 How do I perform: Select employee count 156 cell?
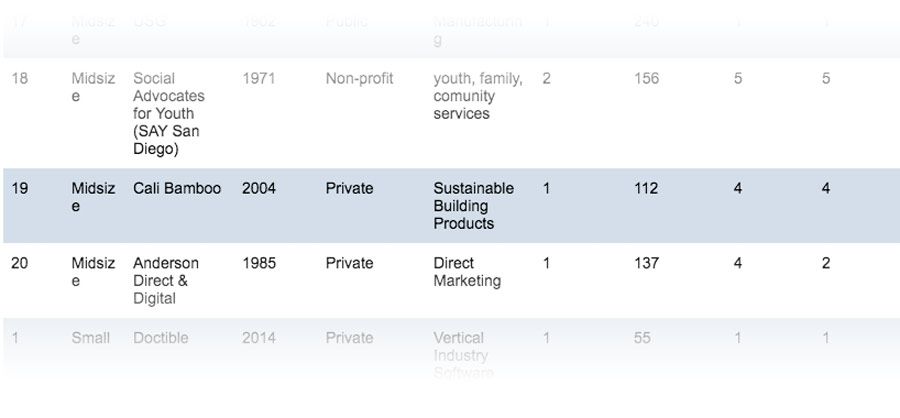tap(646, 78)
